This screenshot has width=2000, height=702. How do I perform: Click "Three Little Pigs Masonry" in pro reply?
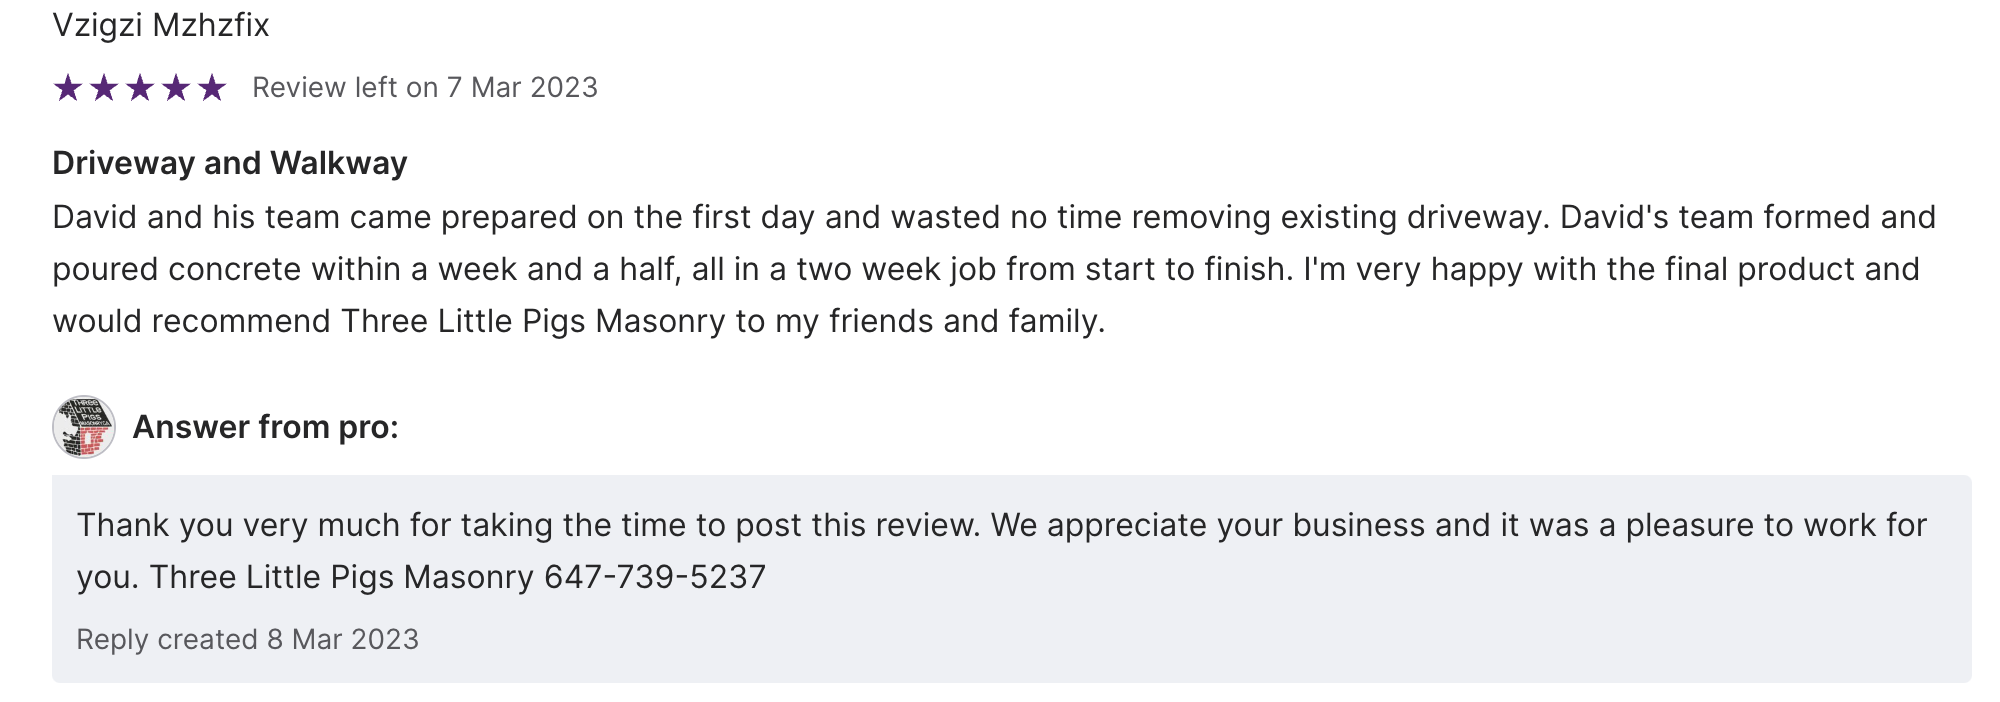pyautogui.click(x=342, y=577)
